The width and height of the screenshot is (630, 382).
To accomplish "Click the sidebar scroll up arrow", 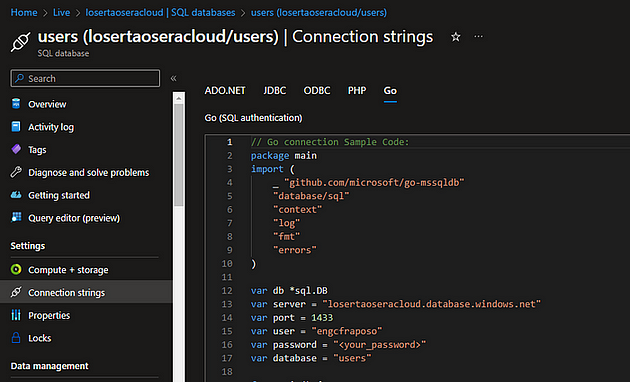I will click(179, 98).
